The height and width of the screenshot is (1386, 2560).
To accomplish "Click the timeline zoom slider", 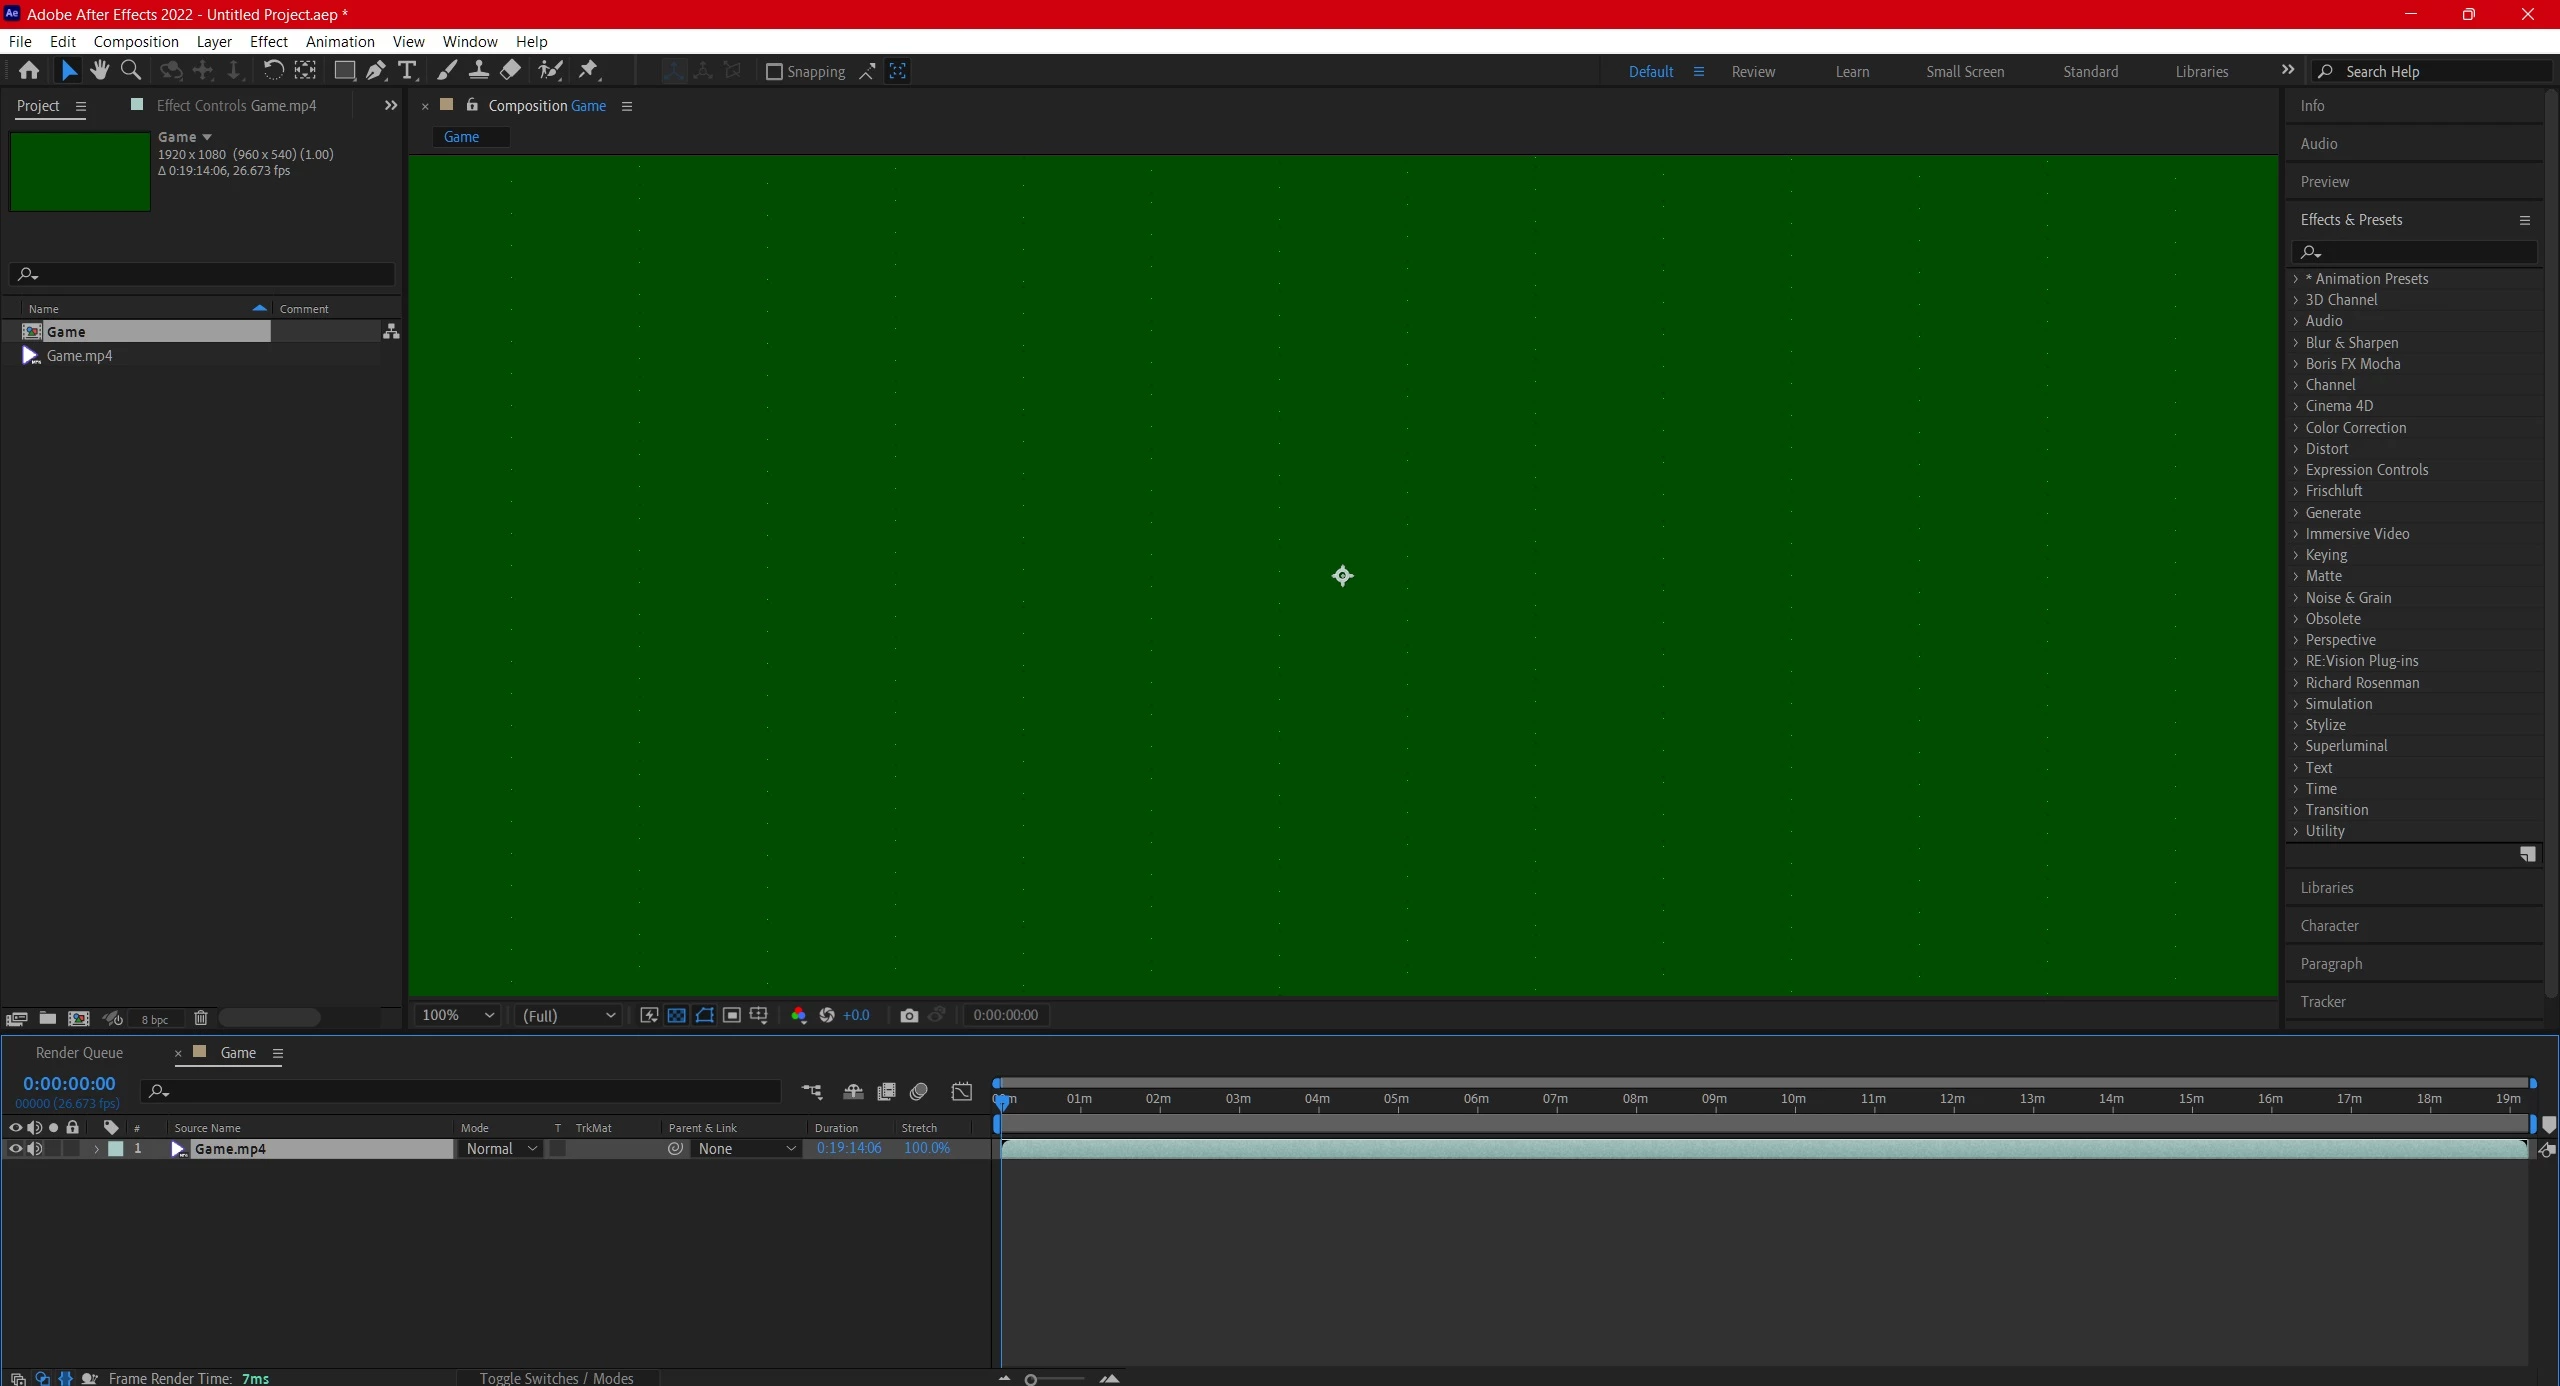I will click(1031, 1380).
